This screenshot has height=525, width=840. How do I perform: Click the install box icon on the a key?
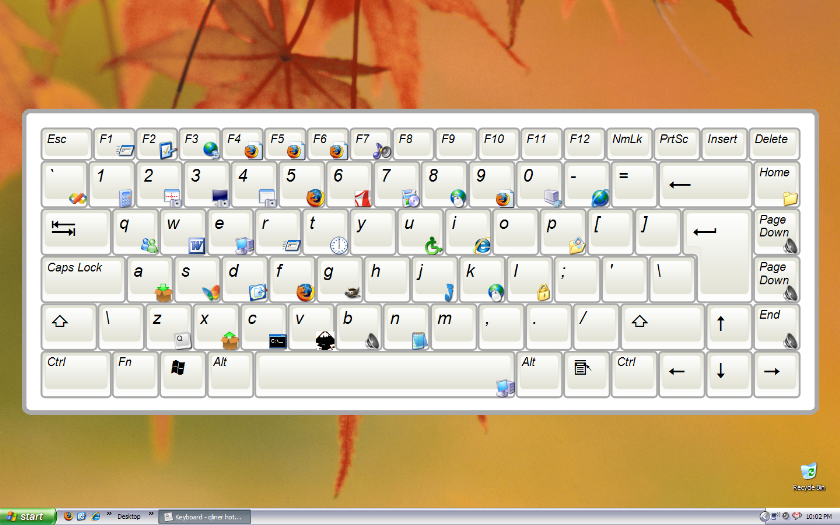(163, 292)
